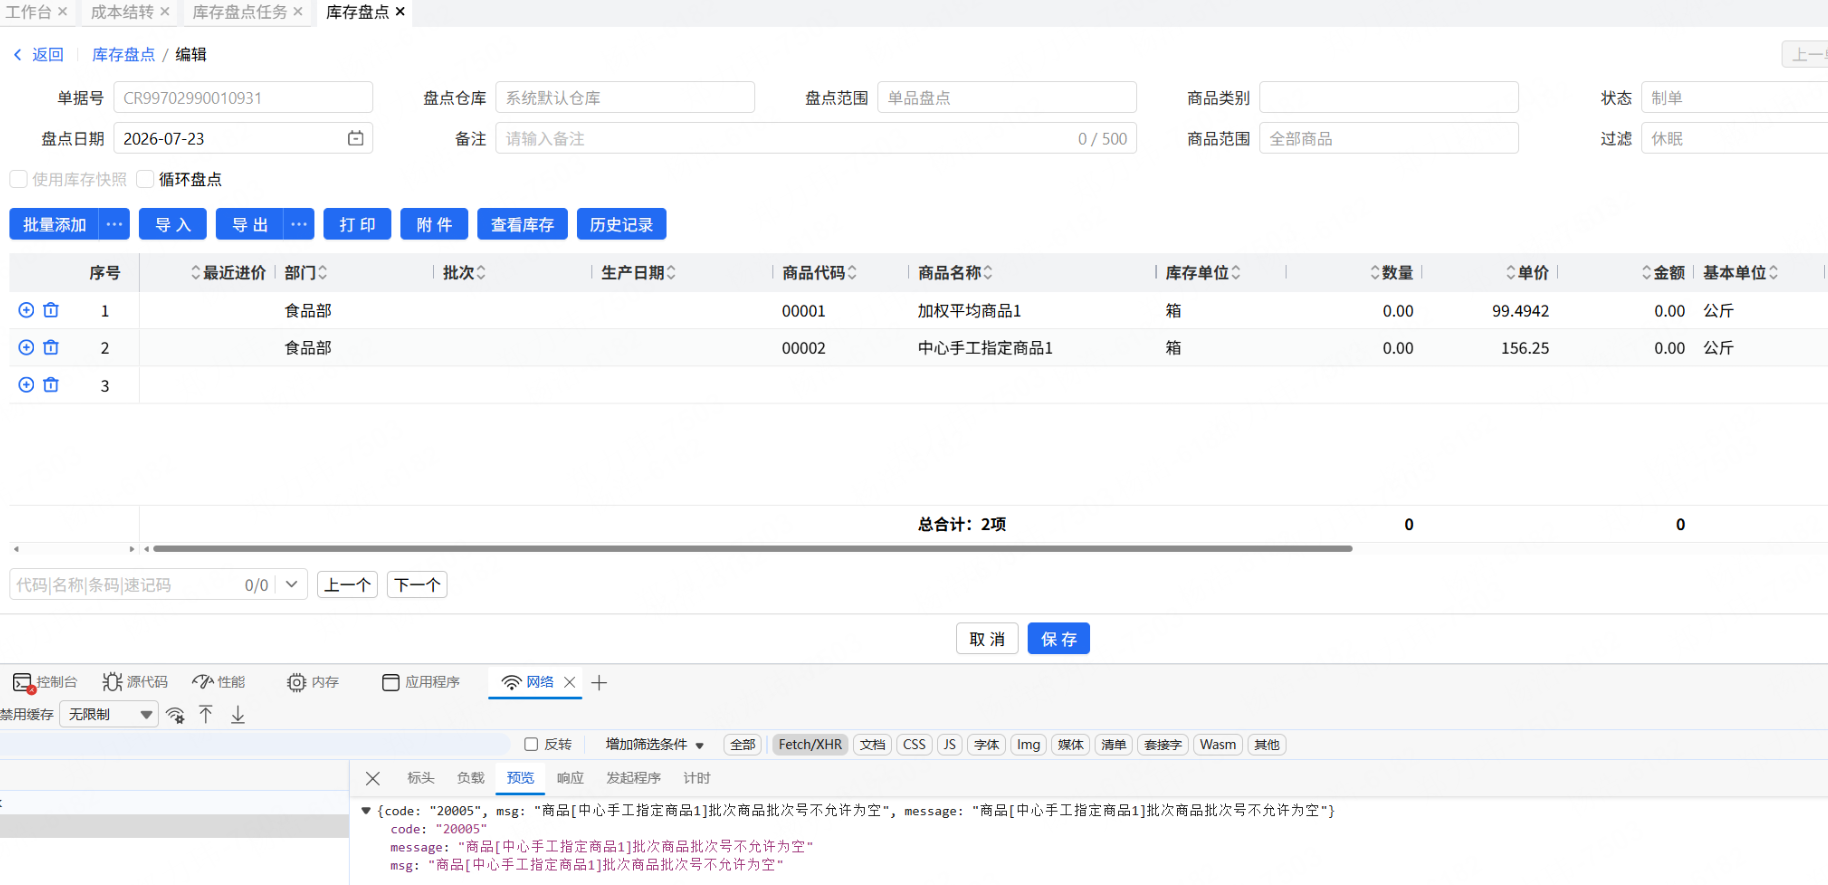Open the 控制台 console panel
Screen dimensions: 1828x885
point(45,682)
